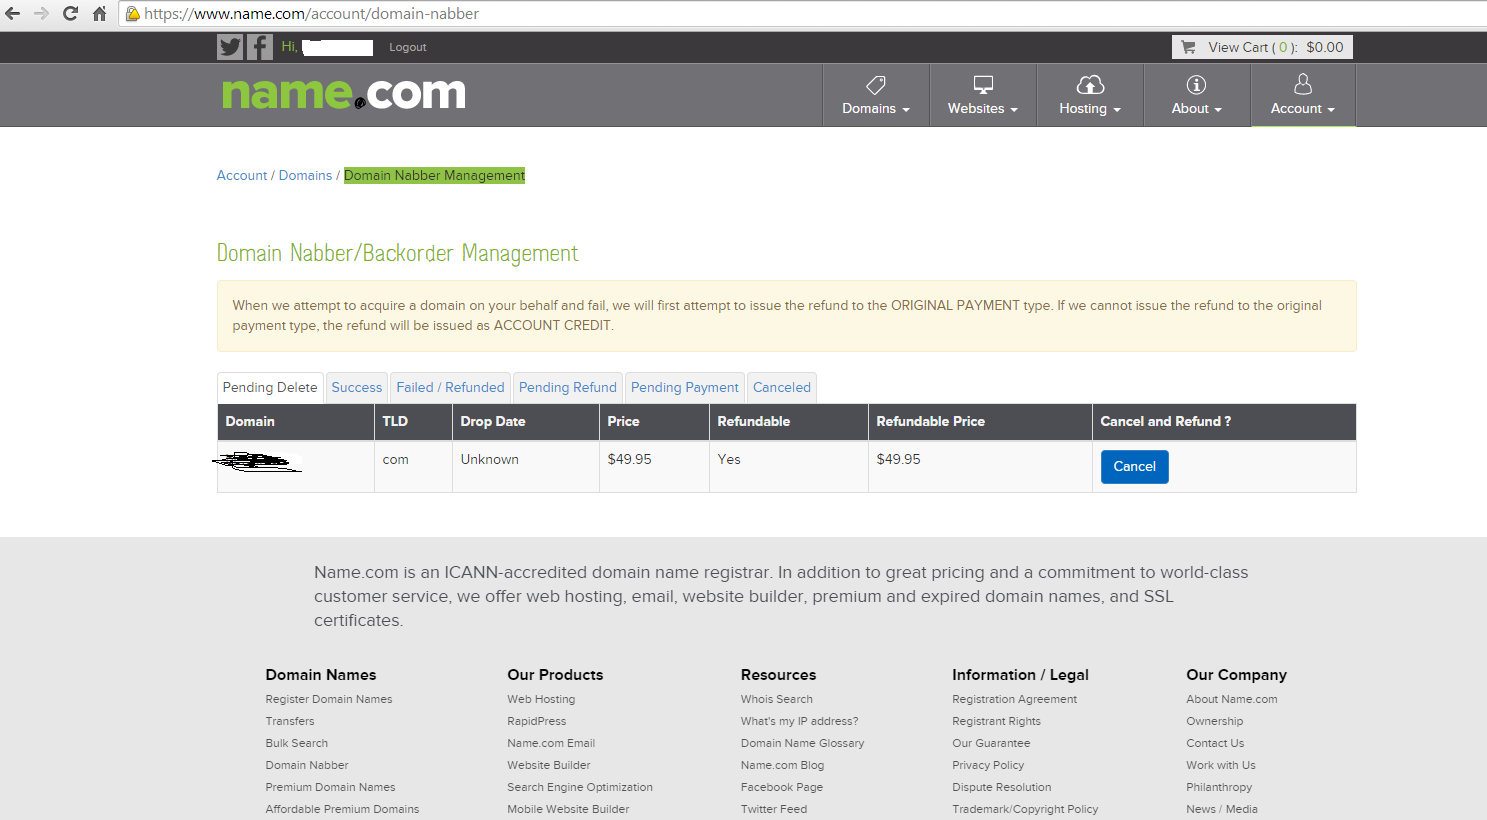This screenshot has height=820, width=1487.
Task: Click Domain Nabber Management breadcrumb
Action: click(x=434, y=175)
